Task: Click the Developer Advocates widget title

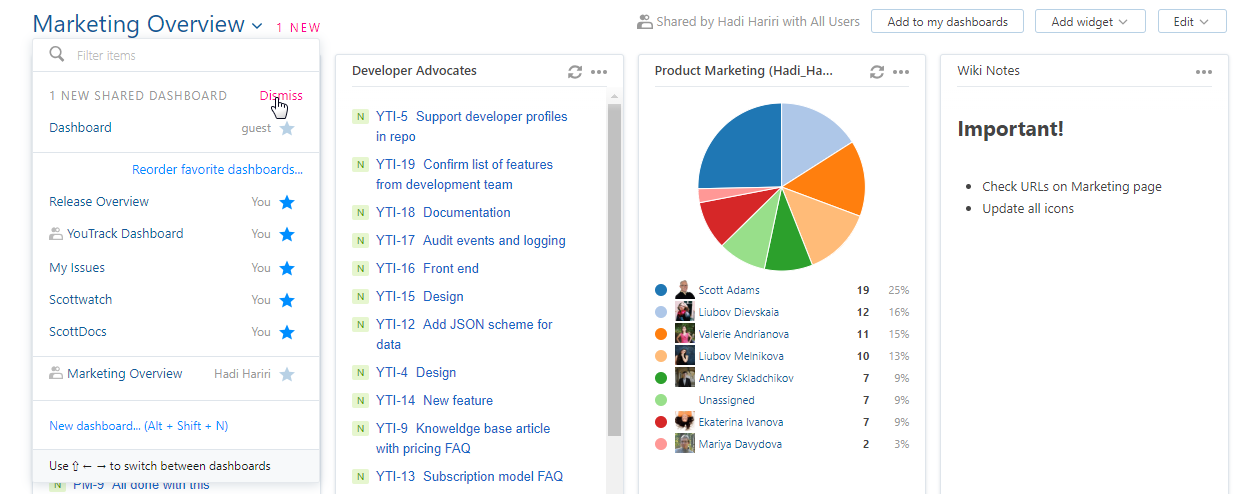Action: point(414,71)
